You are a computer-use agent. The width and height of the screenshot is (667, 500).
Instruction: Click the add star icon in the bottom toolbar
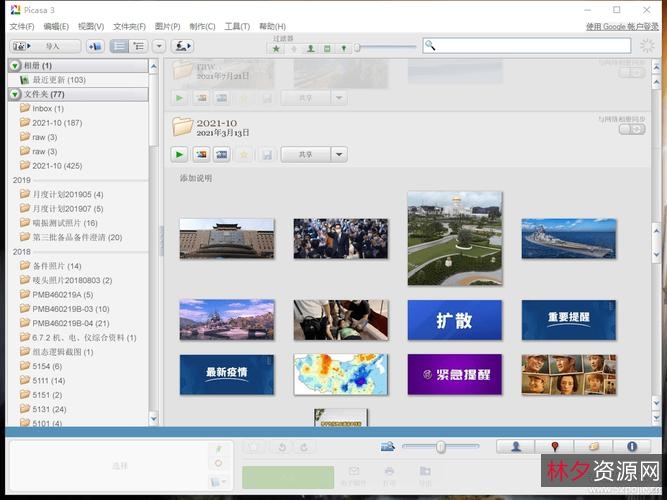click(x=254, y=447)
